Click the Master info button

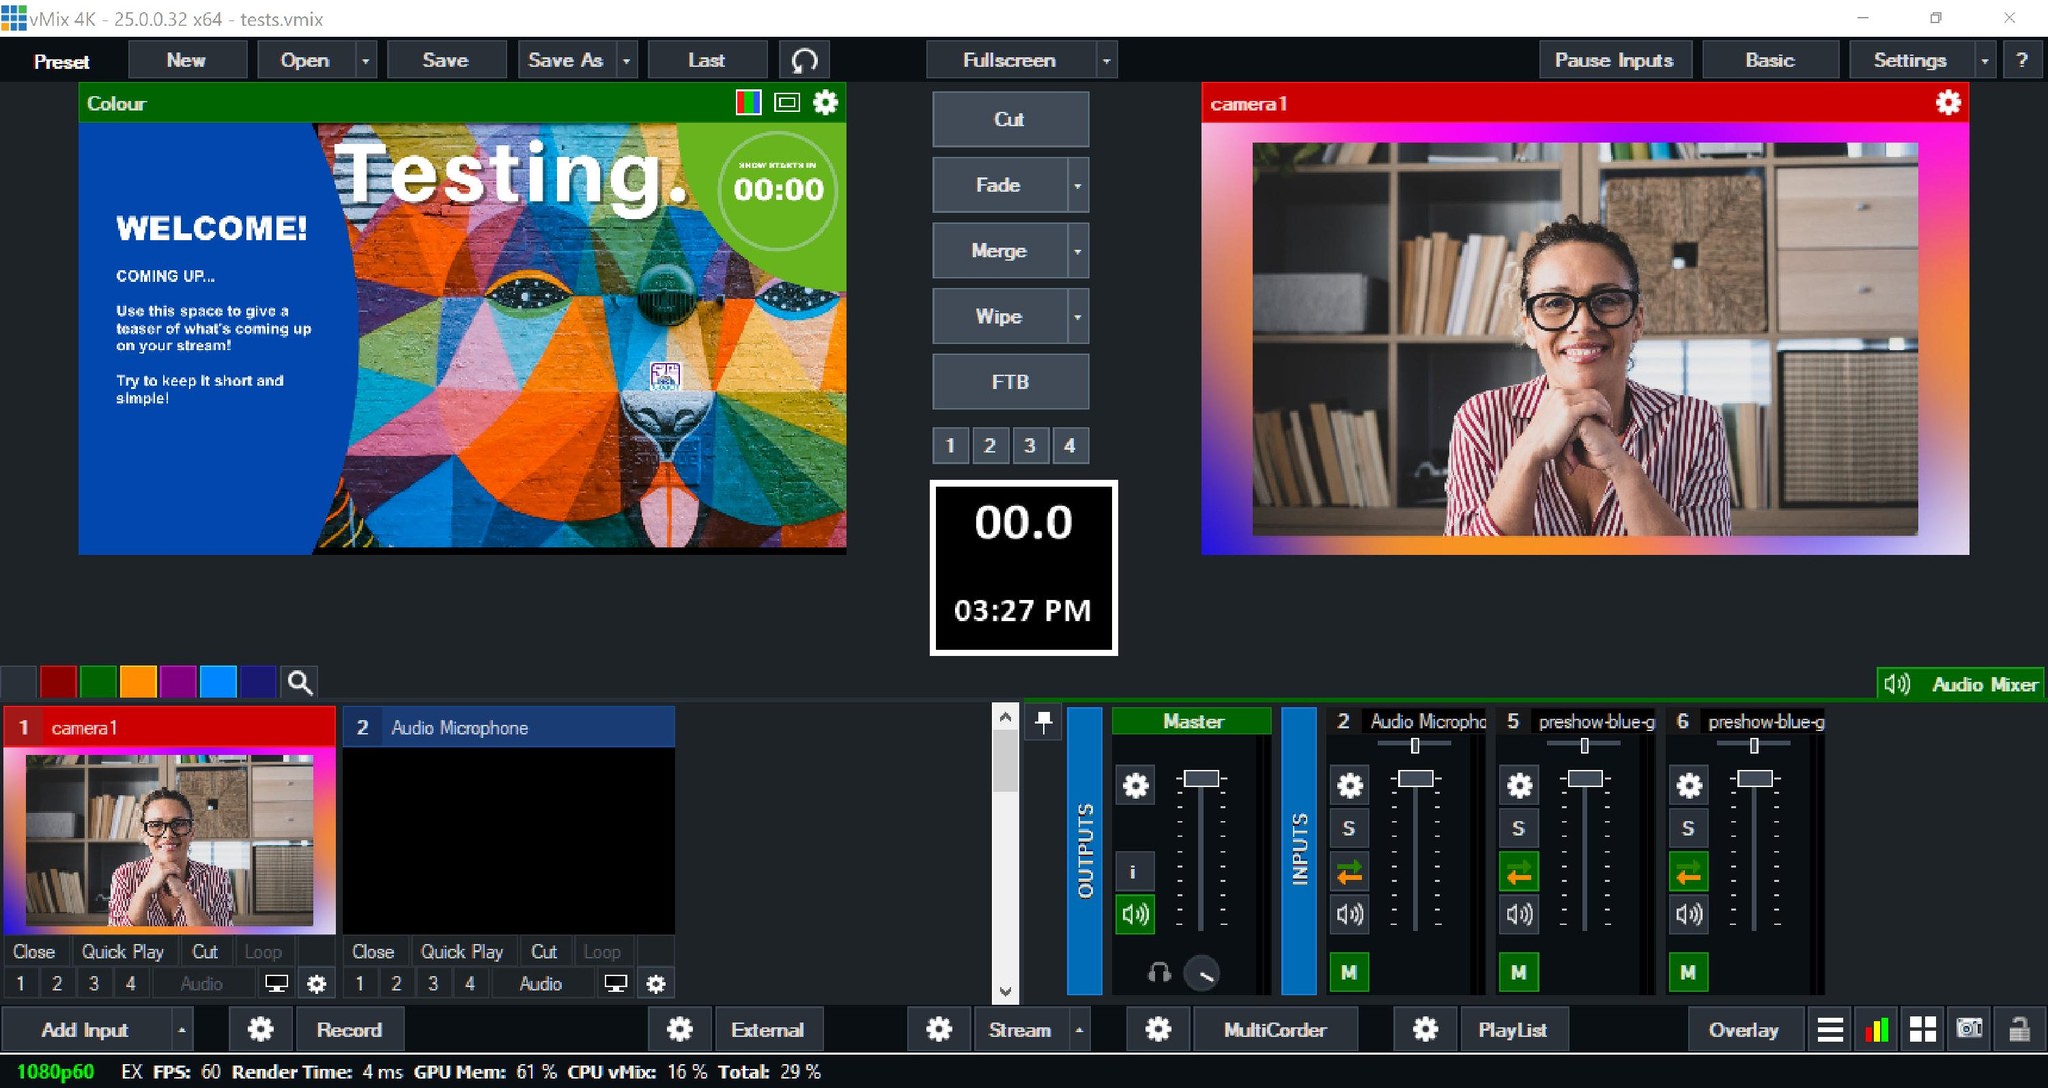[x=1135, y=872]
